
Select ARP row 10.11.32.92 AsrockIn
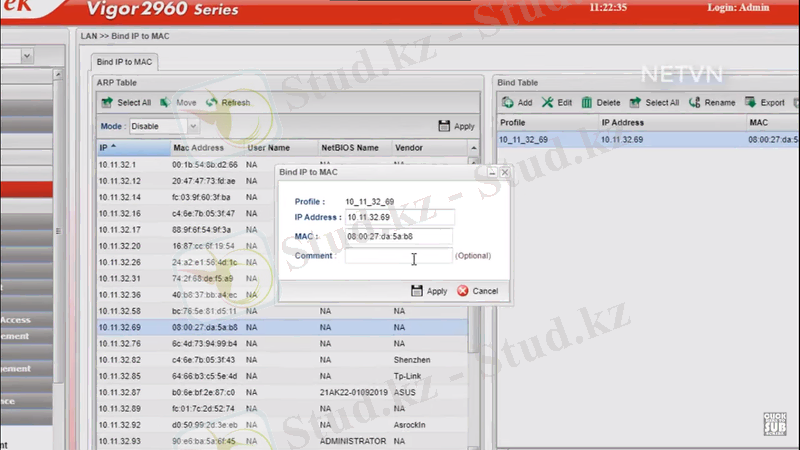(x=282, y=425)
